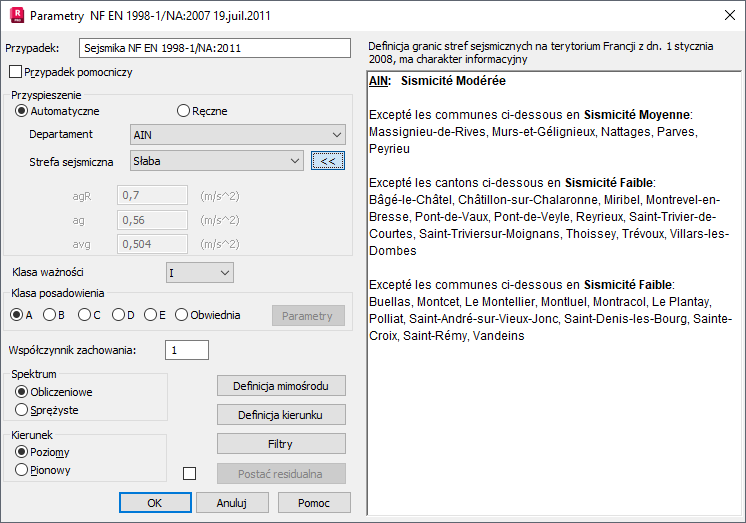Open Definicja mimośrodu
Screen dimensions: 746x523
coord(281,386)
